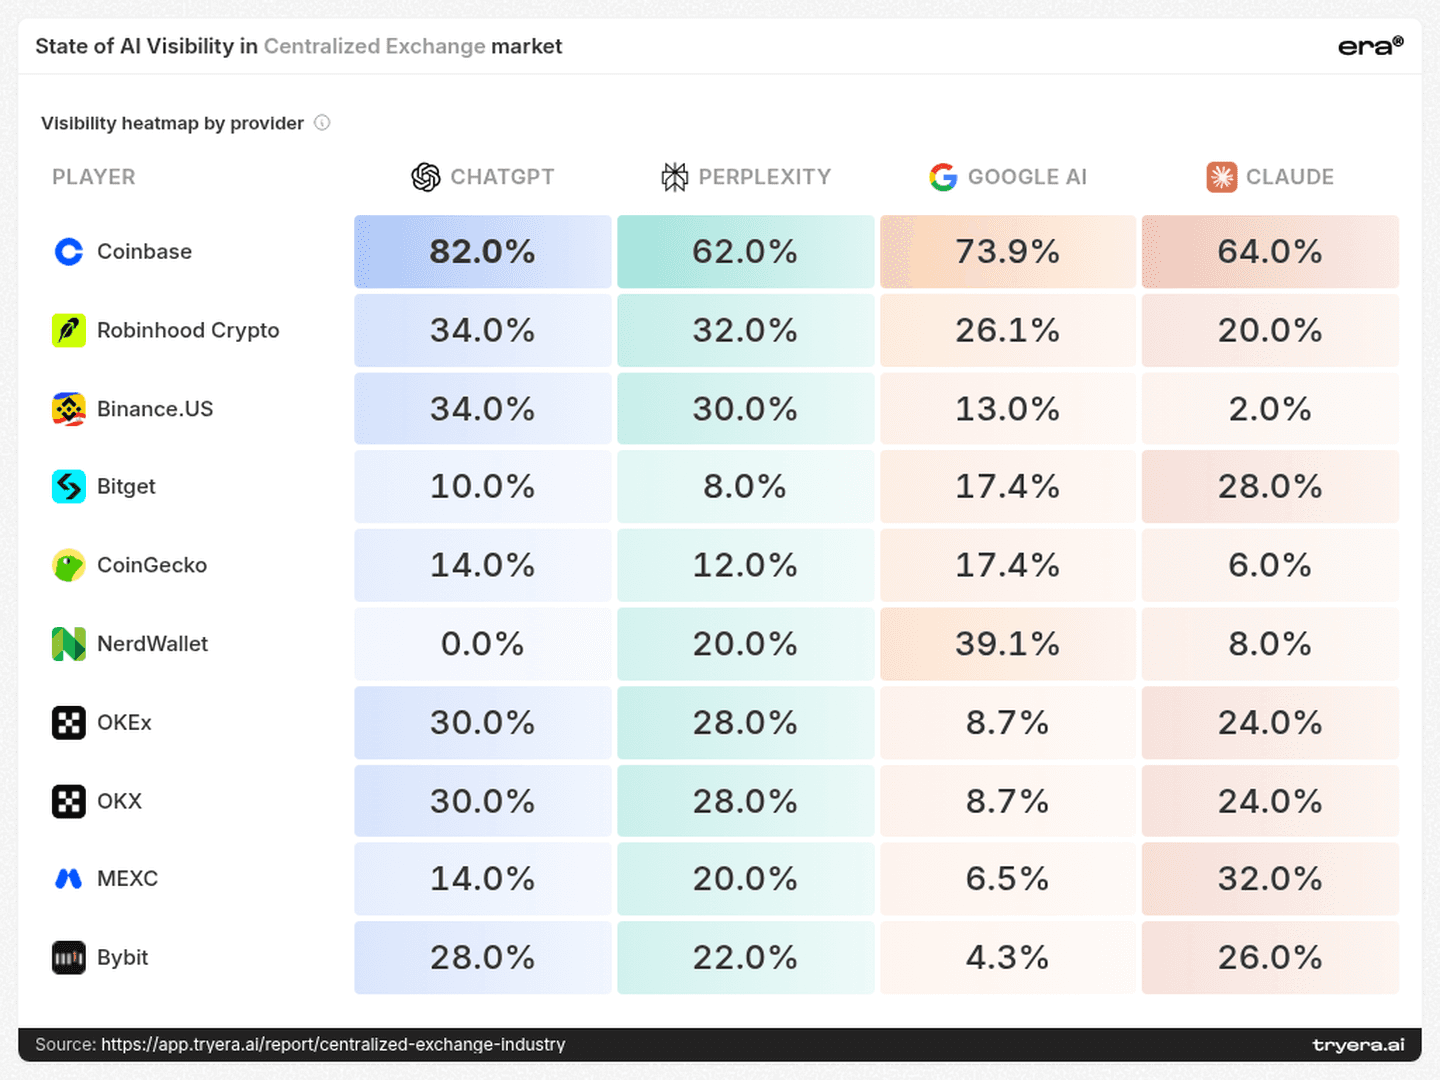The height and width of the screenshot is (1080, 1440).
Task: Click the Centralized Exchange market name
Action: click(375, 46)
